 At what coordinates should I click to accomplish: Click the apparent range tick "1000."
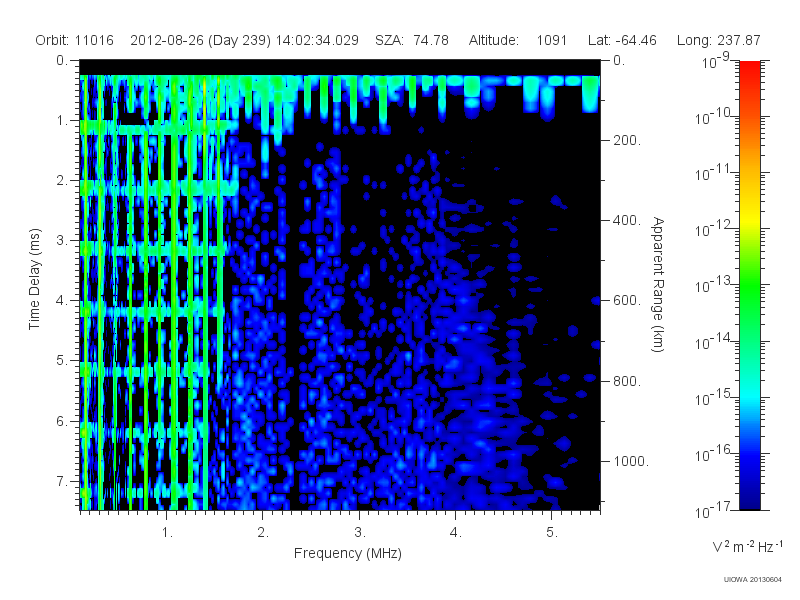631,461
